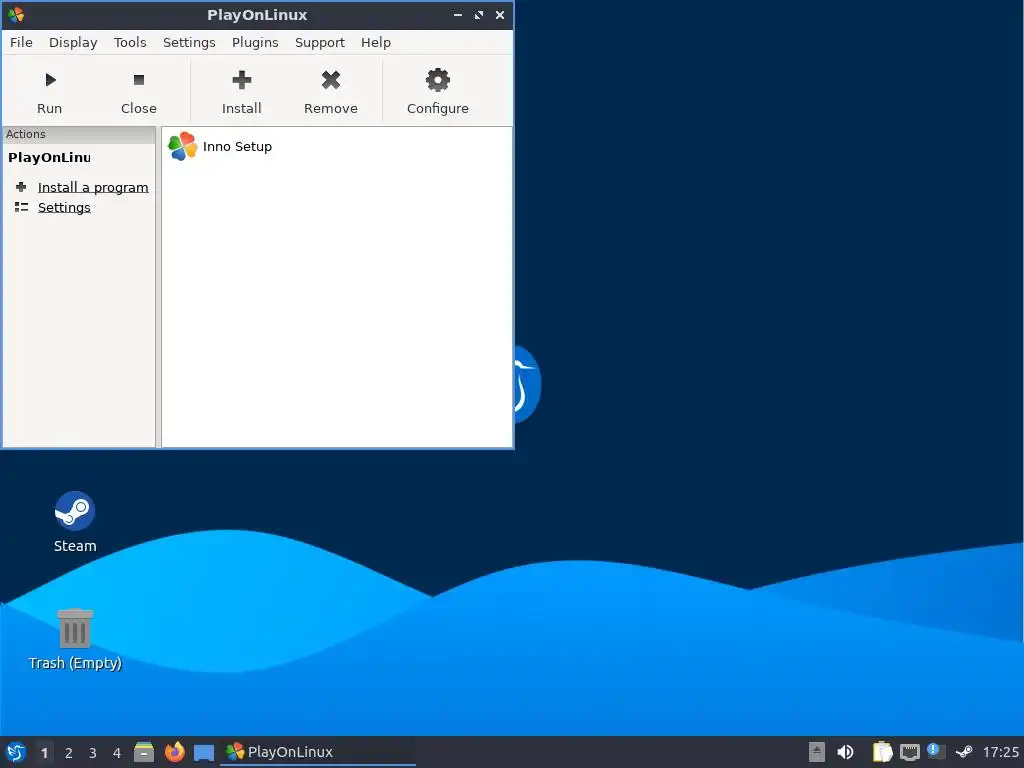Viewport: 1024px width, 768px height.
Task: Click the Install plus icon in toolbar
Action: 242,80
